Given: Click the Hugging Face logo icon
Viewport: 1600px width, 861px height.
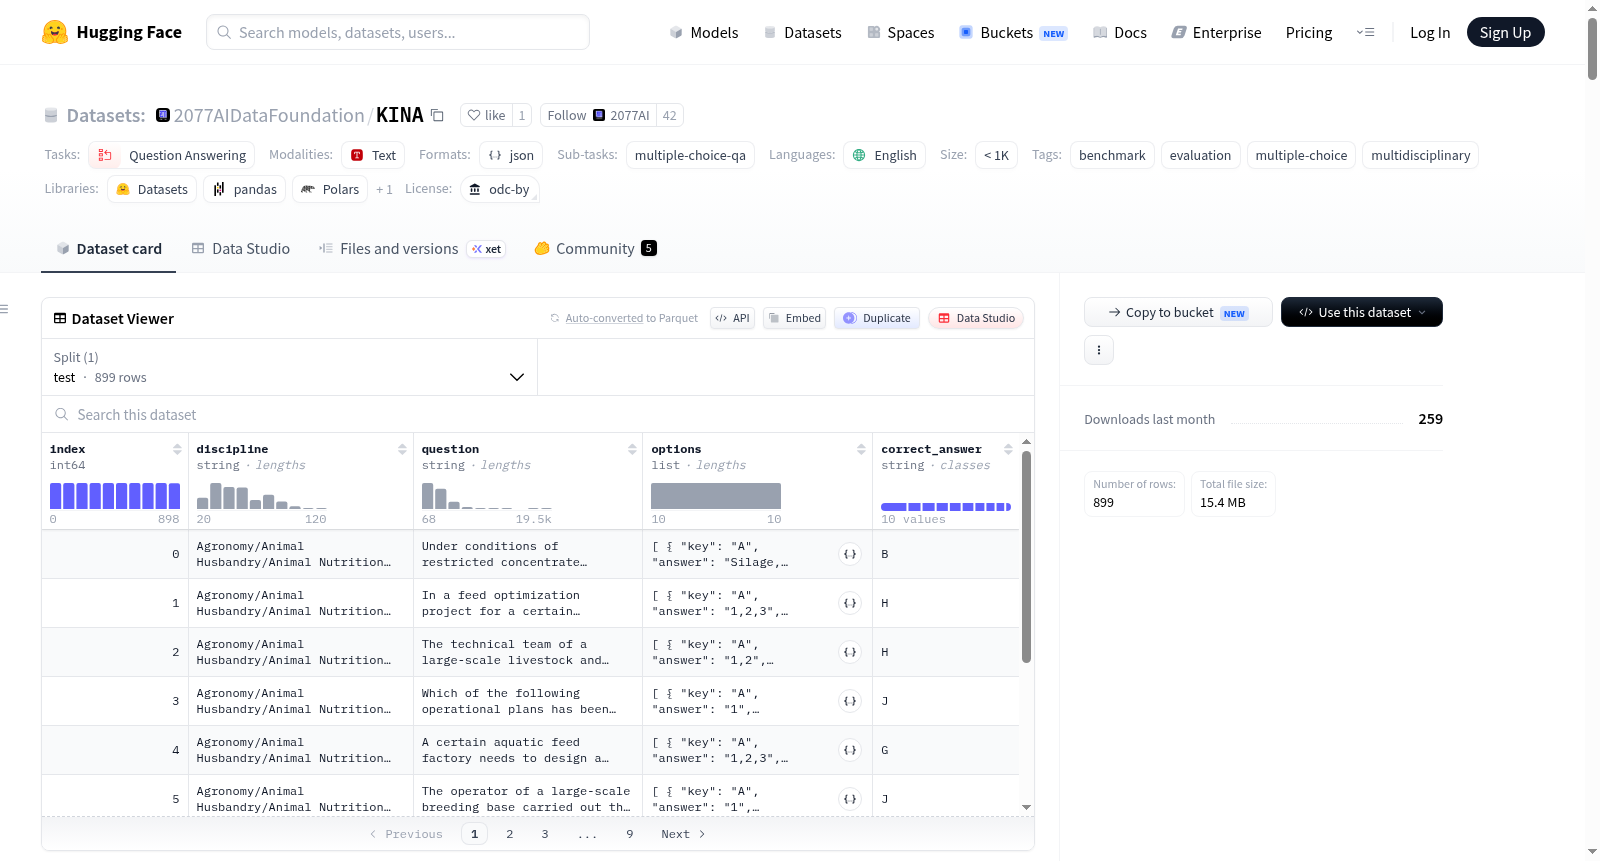Looking at the screenshot, I should pyautogui.click(x=55, y=32).
